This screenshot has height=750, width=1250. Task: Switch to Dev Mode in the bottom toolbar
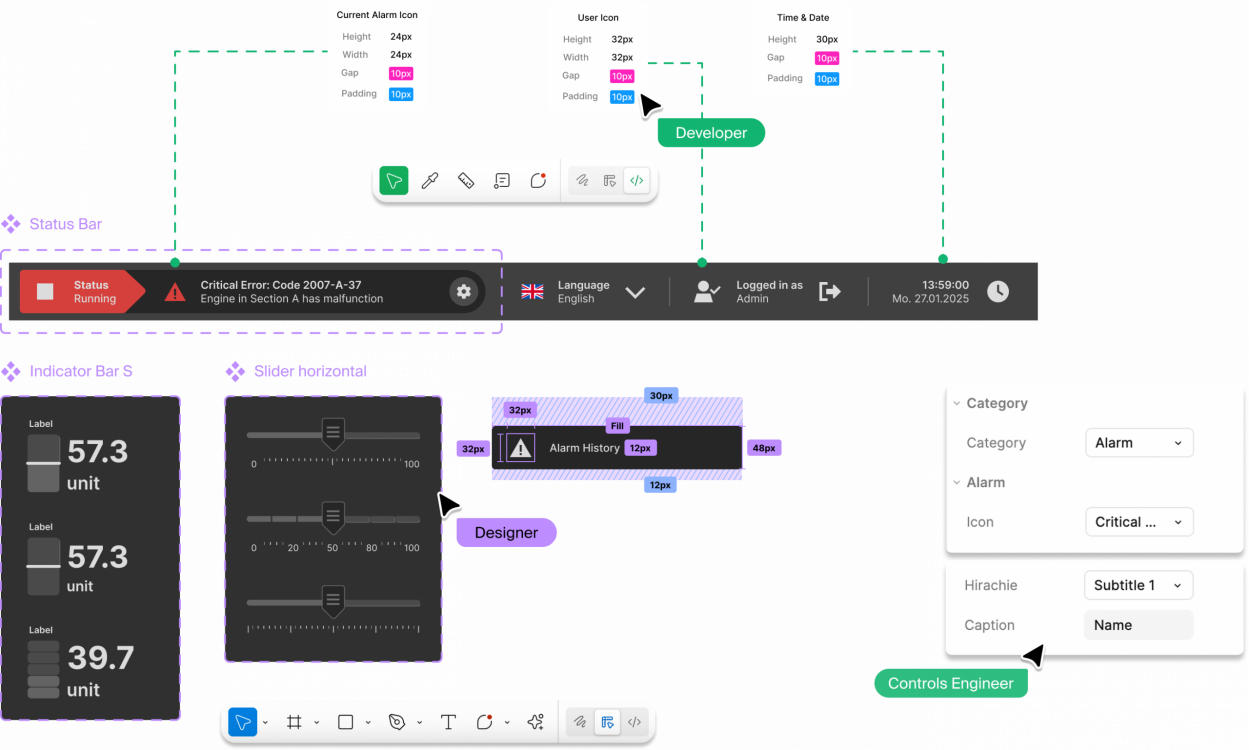[634, 722]
